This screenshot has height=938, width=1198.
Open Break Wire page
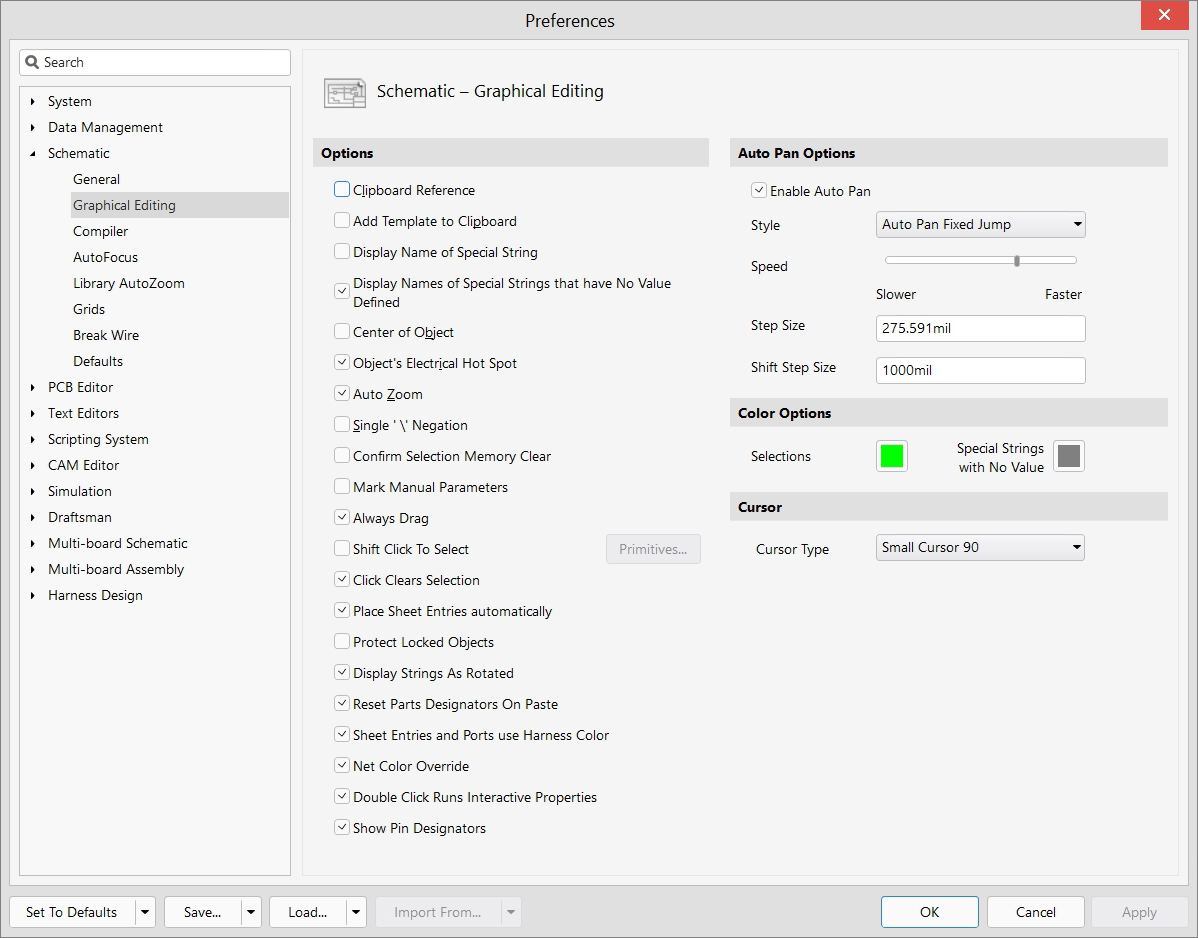(x=106, y=335)
